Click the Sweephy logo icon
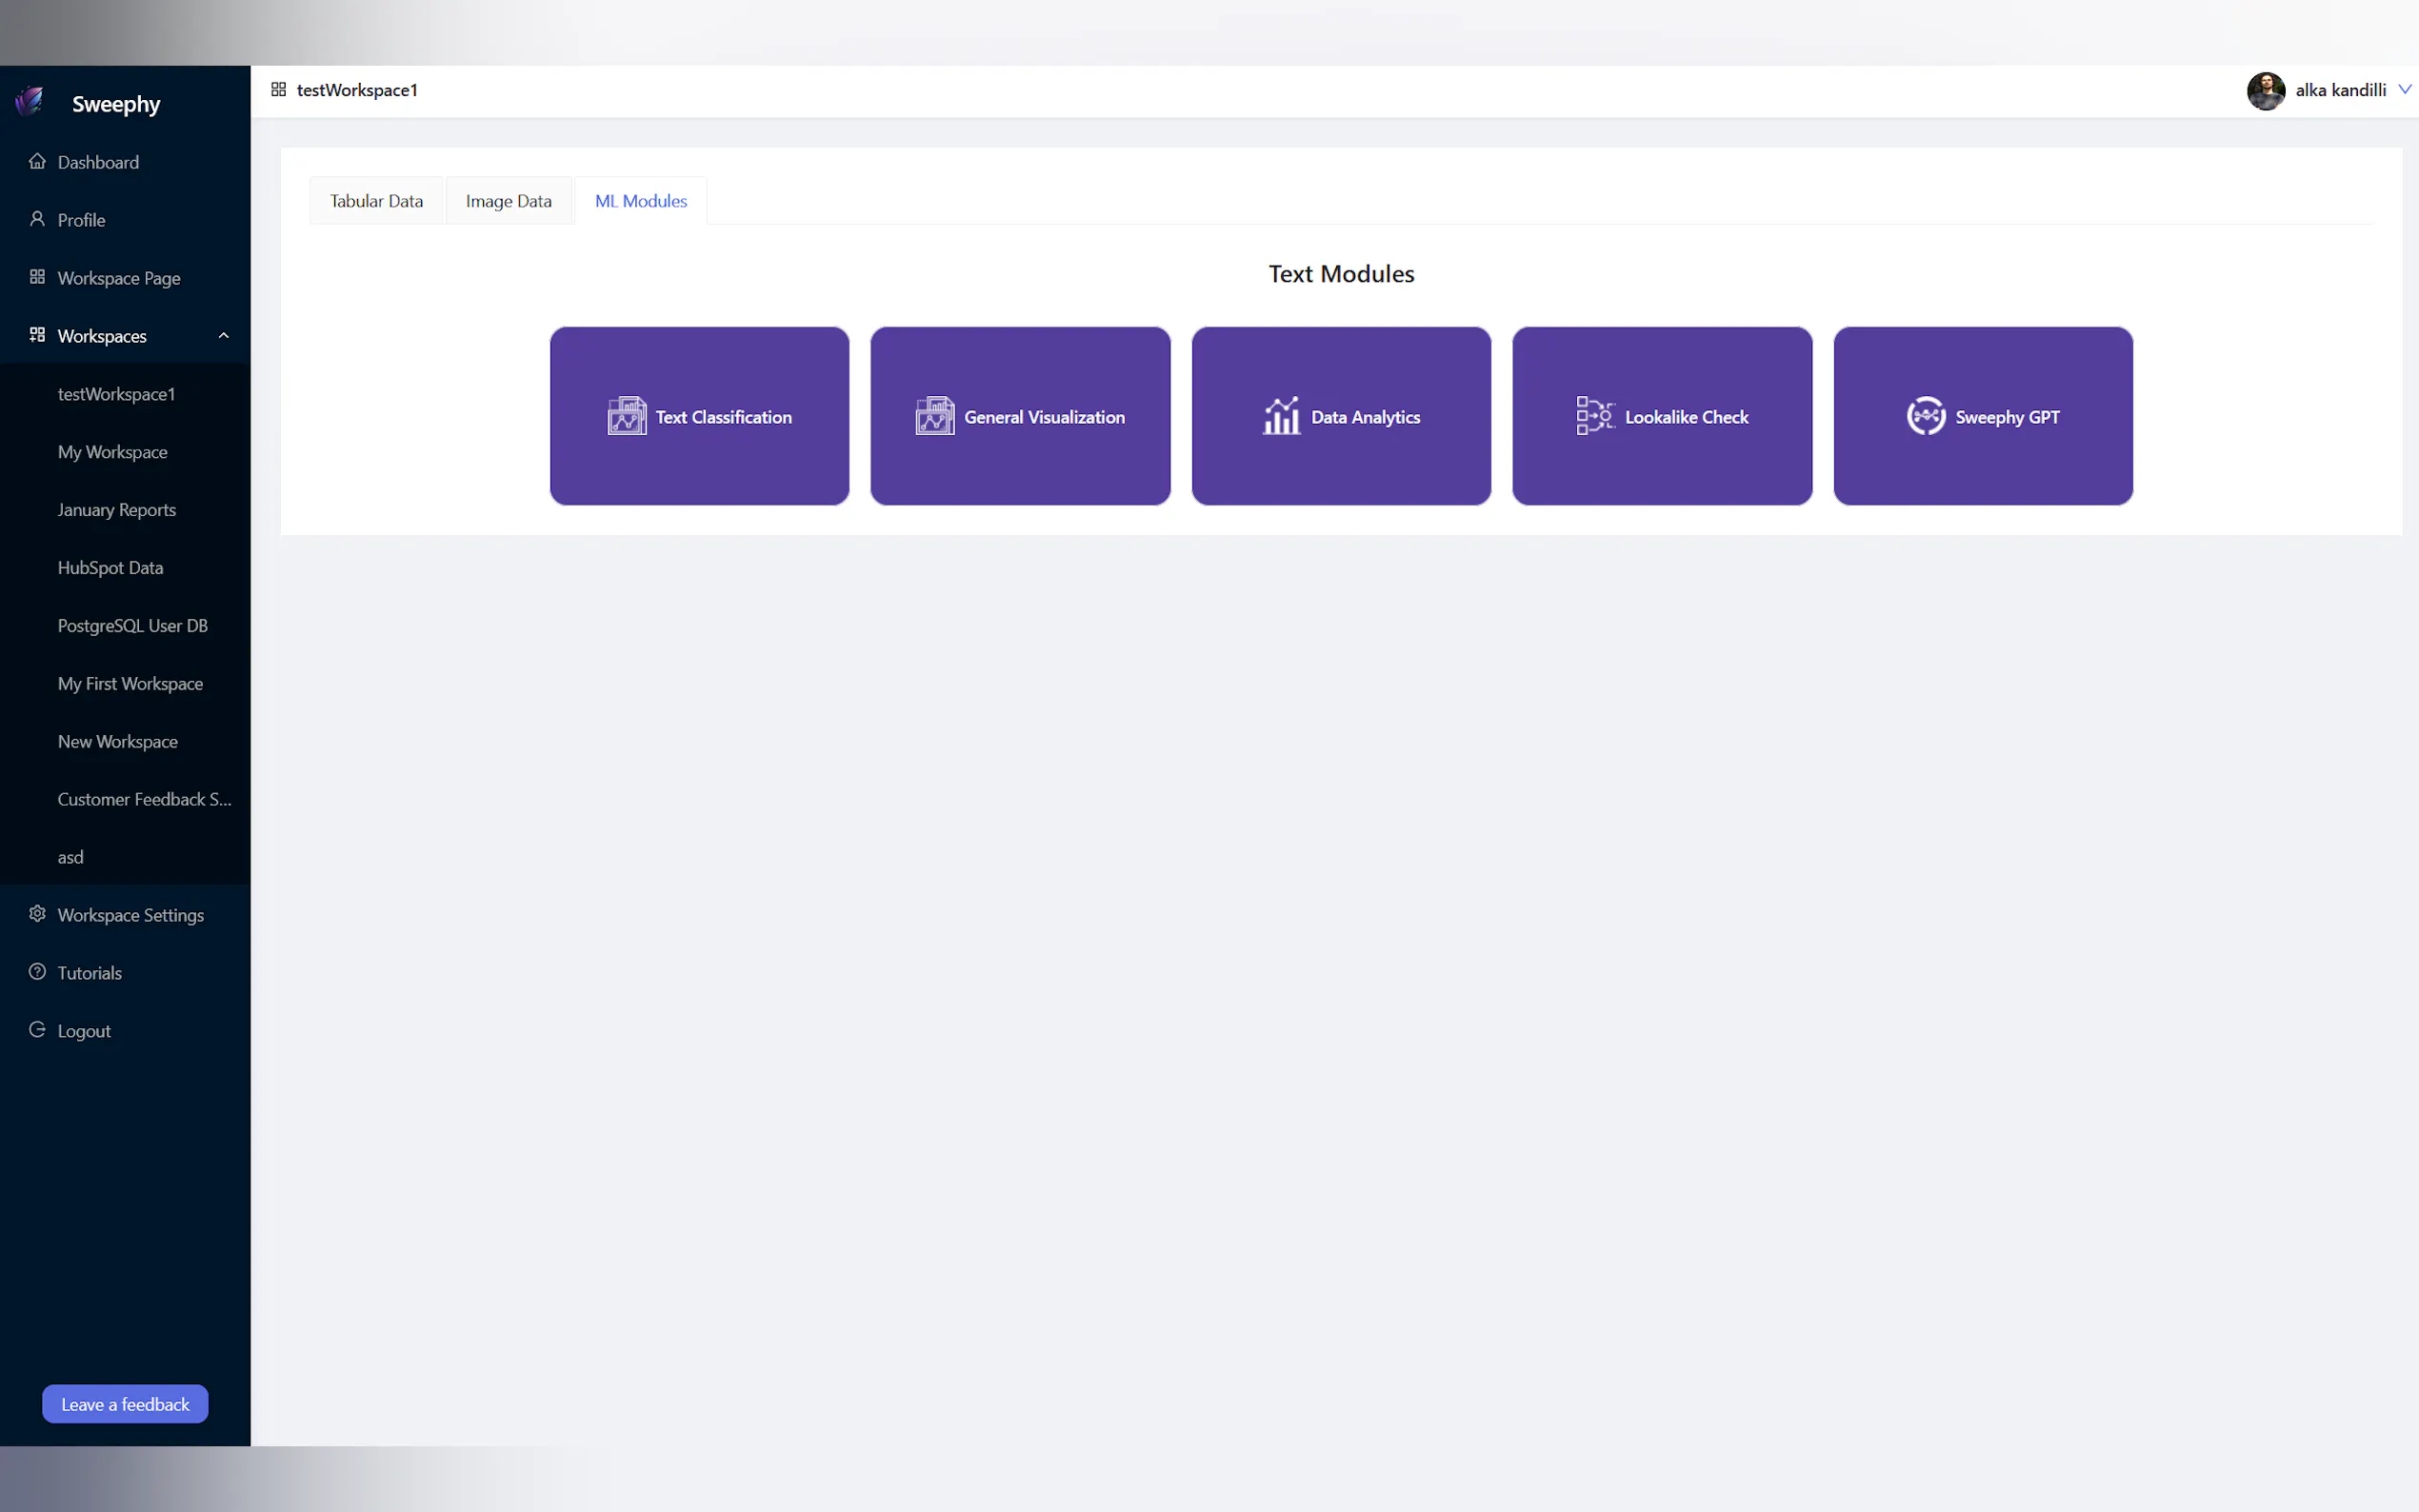 pos(30,101)
